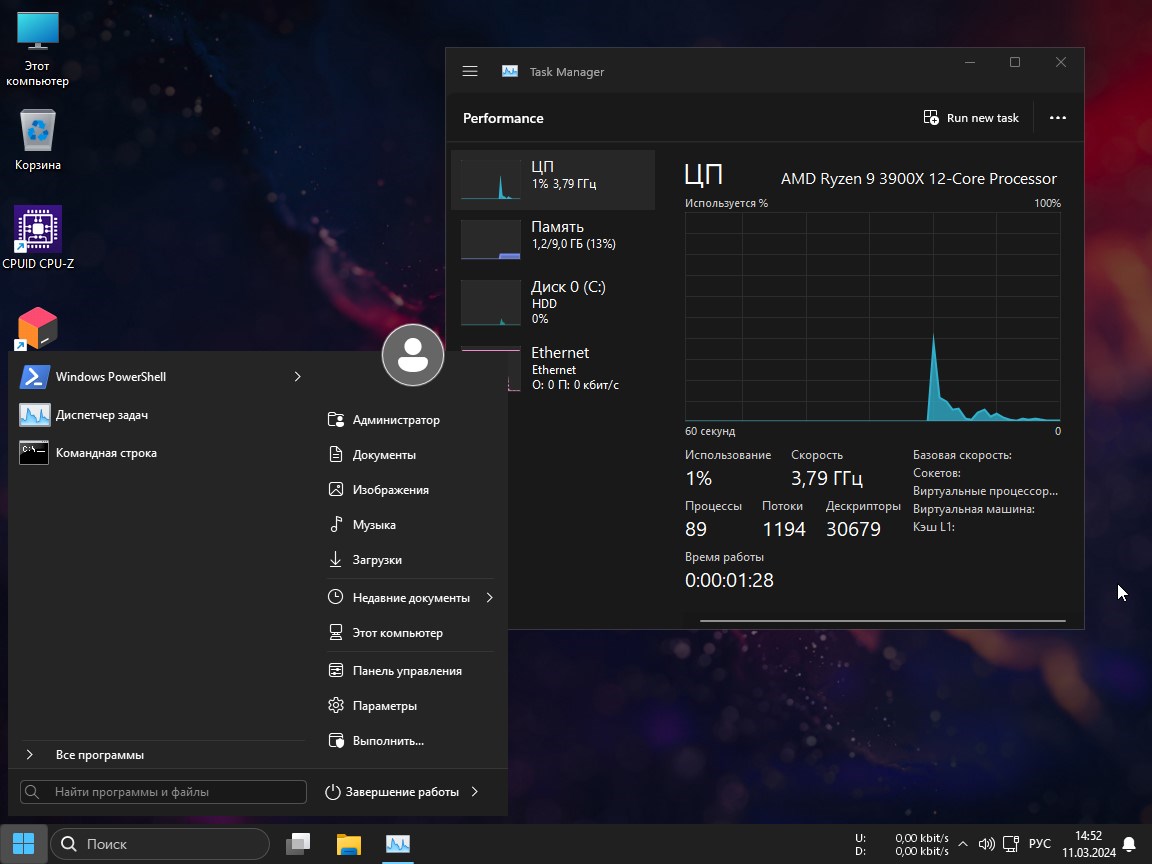Viewport: 1152px width, 864px height.
Task: Click the horizontal scrollbar in Task Manager
Action: [x=882, y=621]
